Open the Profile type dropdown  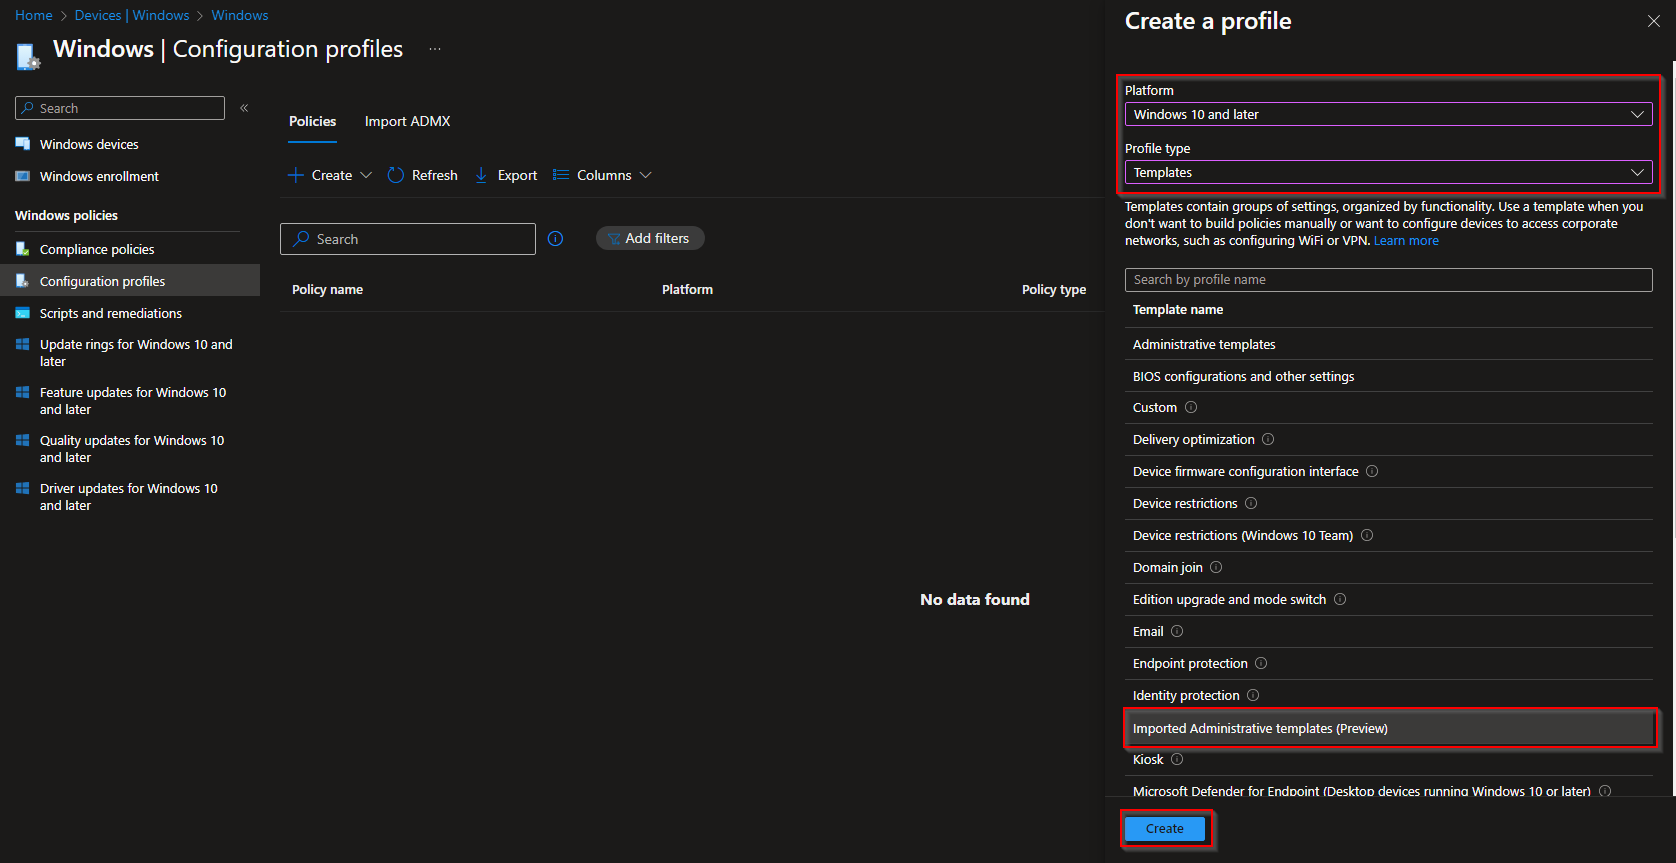(1388, 172)
